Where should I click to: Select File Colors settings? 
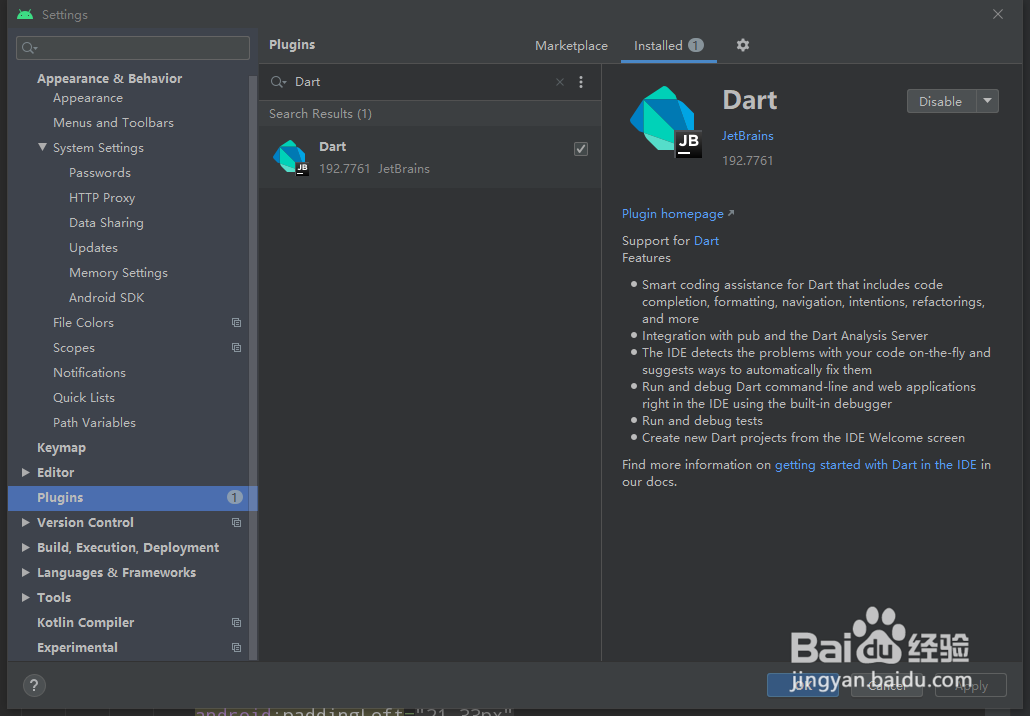tap(83, 323)
